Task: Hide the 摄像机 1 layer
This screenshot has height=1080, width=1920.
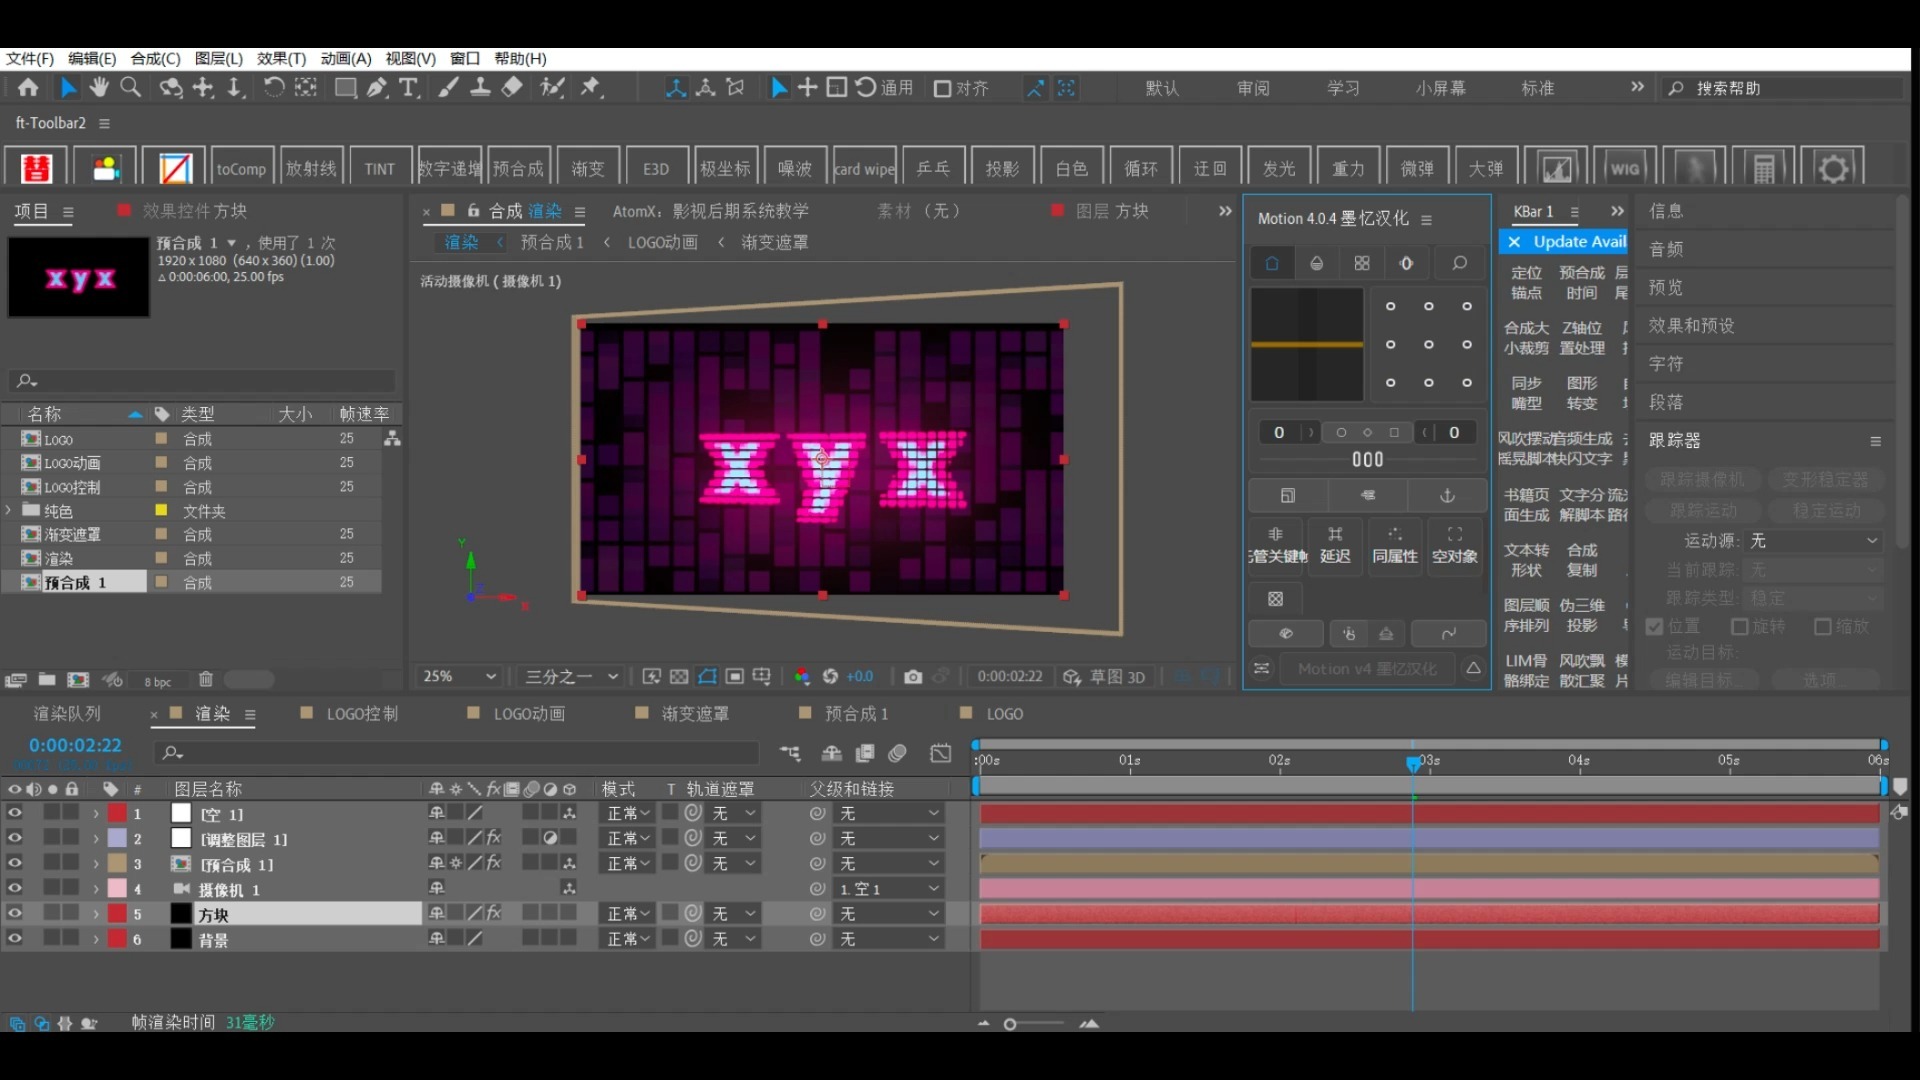Action: [x=15, y=888]
